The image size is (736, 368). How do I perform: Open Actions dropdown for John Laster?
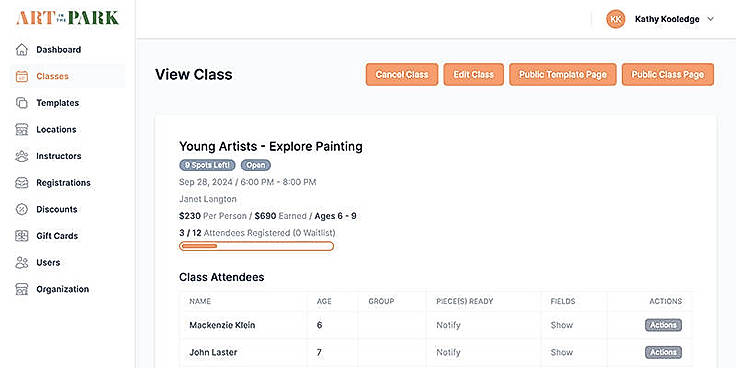tap(663, 352)
